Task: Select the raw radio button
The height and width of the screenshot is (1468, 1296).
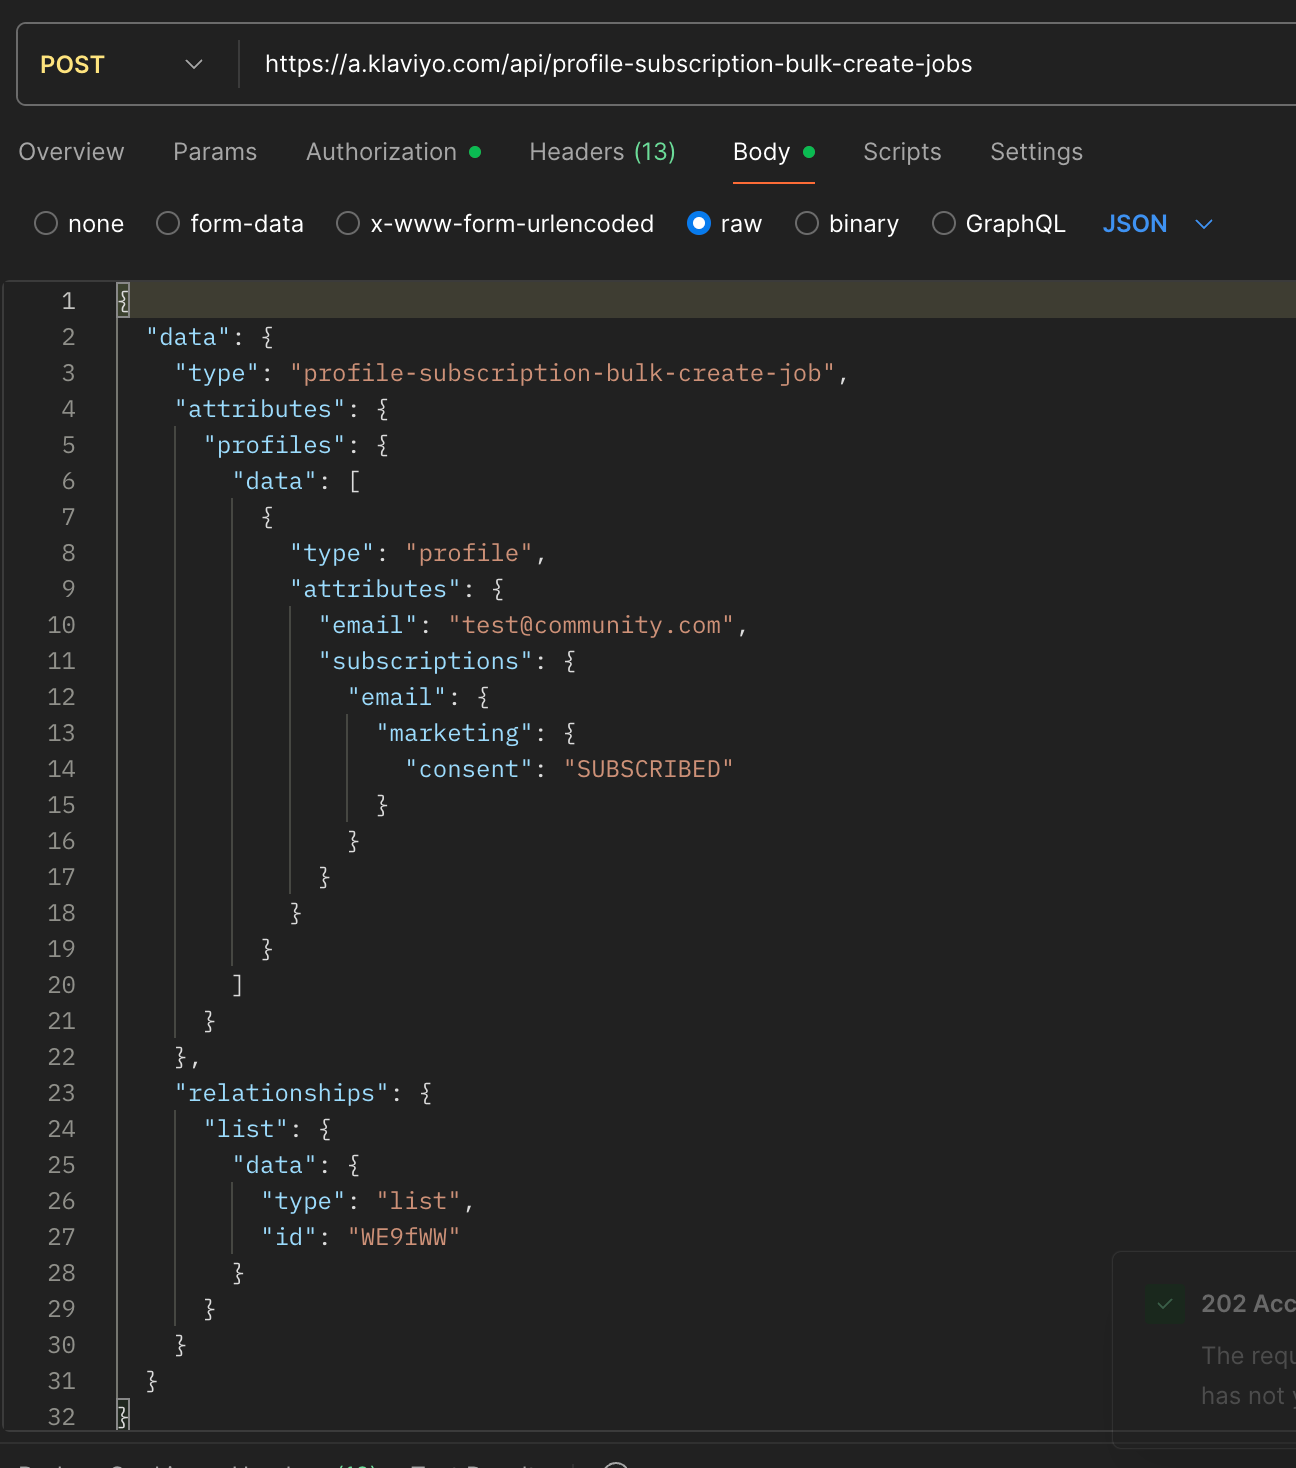Action: coord(699,223)
